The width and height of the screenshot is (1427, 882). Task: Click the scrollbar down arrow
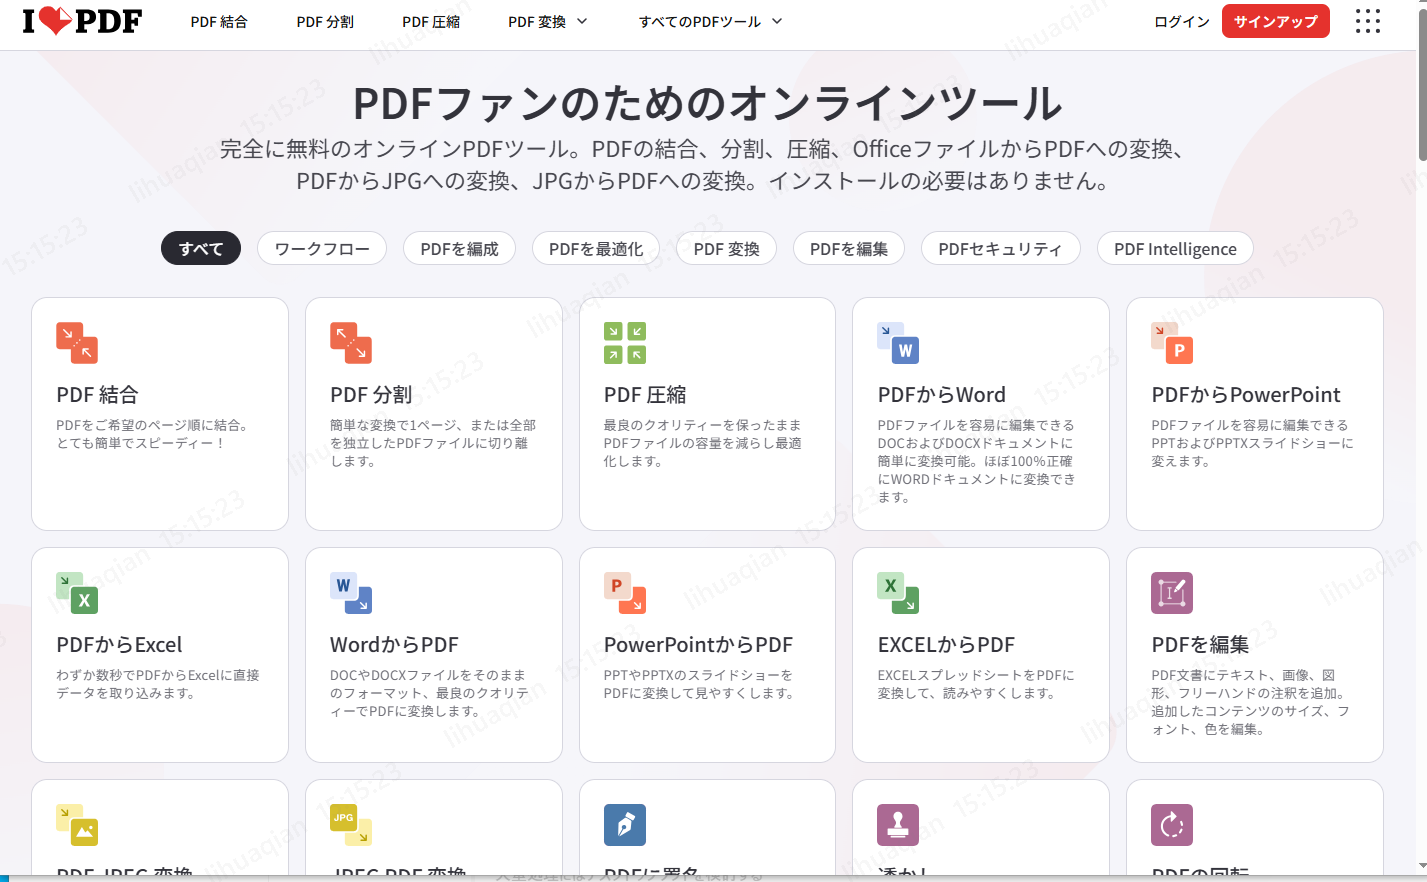point(1422,867)
